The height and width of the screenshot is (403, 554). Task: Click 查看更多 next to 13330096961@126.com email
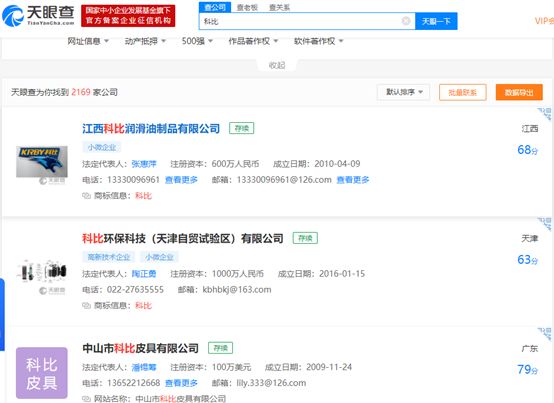pos(353,180)
